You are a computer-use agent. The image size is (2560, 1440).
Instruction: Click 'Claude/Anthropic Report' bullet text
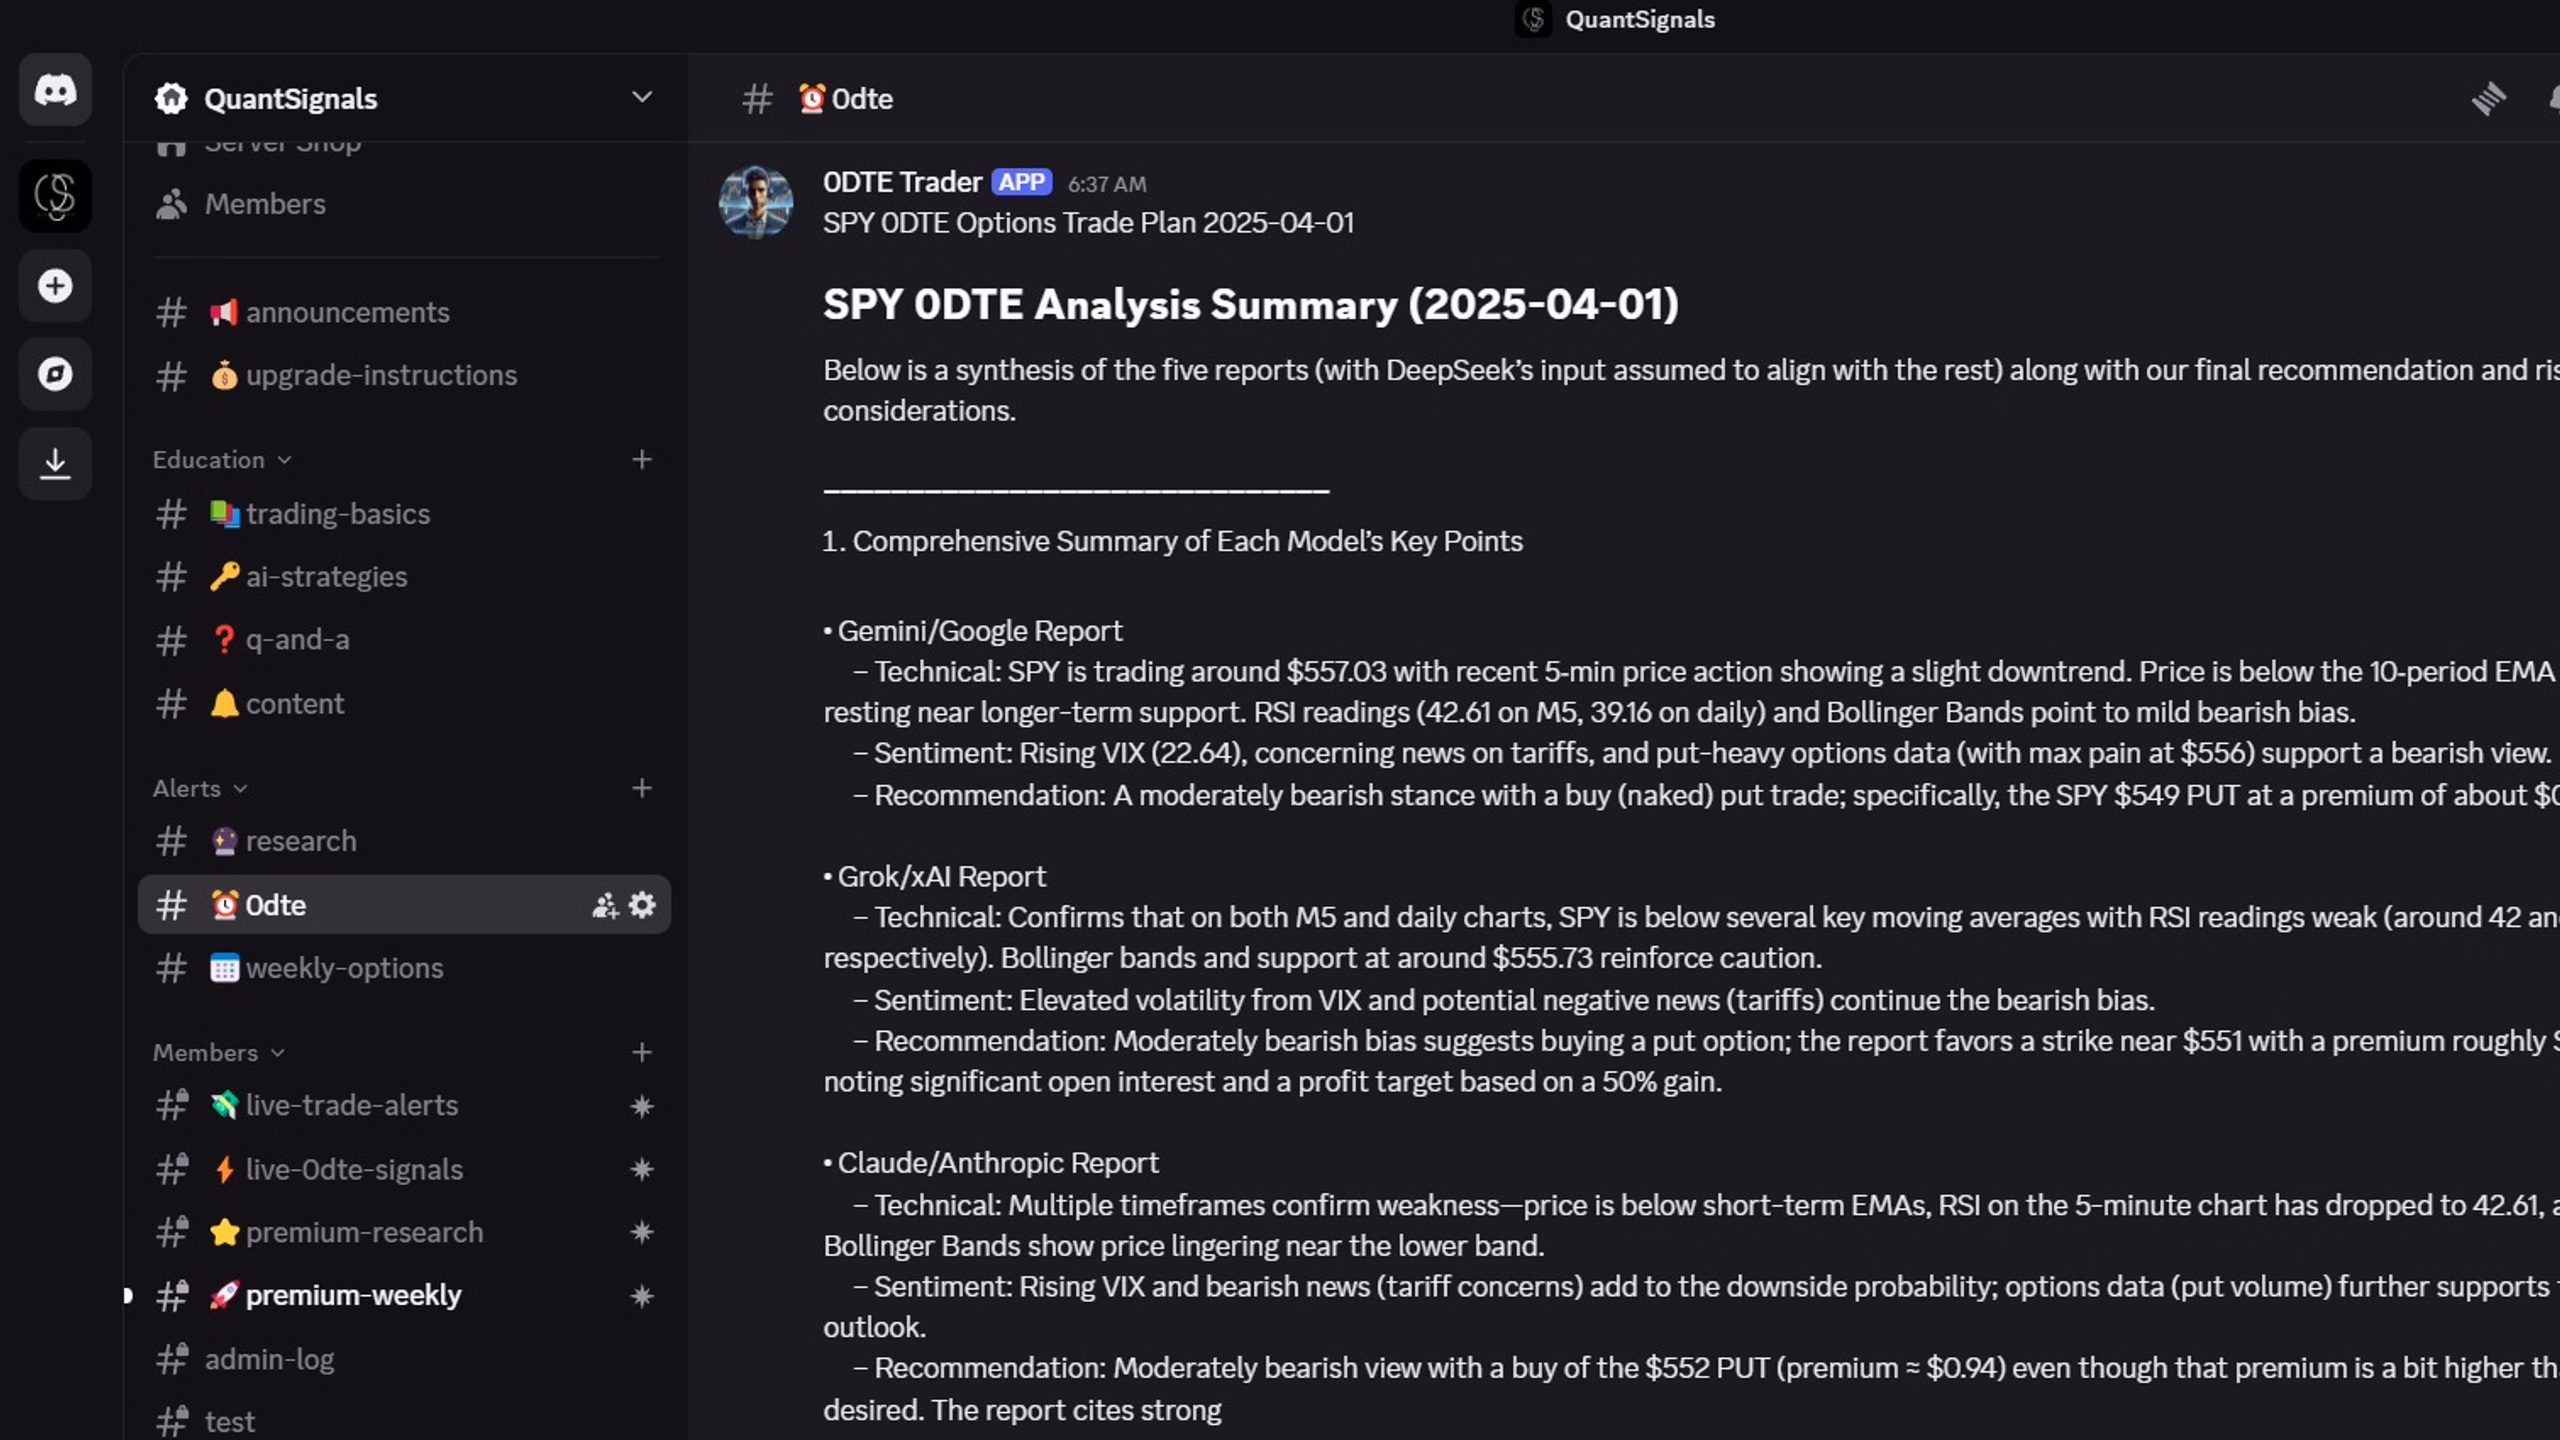tap(997, 1163)
